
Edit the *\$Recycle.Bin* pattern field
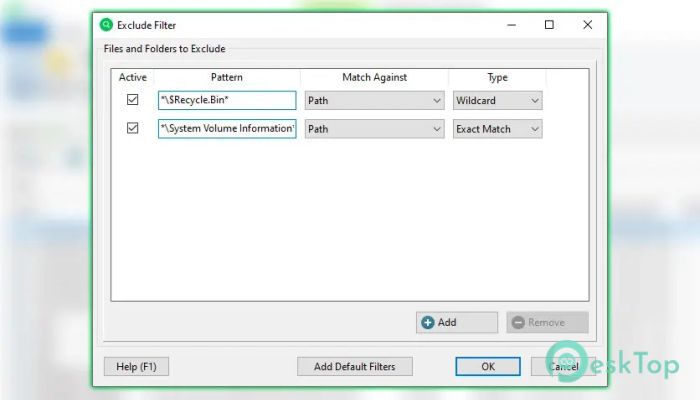click(227, 100)
